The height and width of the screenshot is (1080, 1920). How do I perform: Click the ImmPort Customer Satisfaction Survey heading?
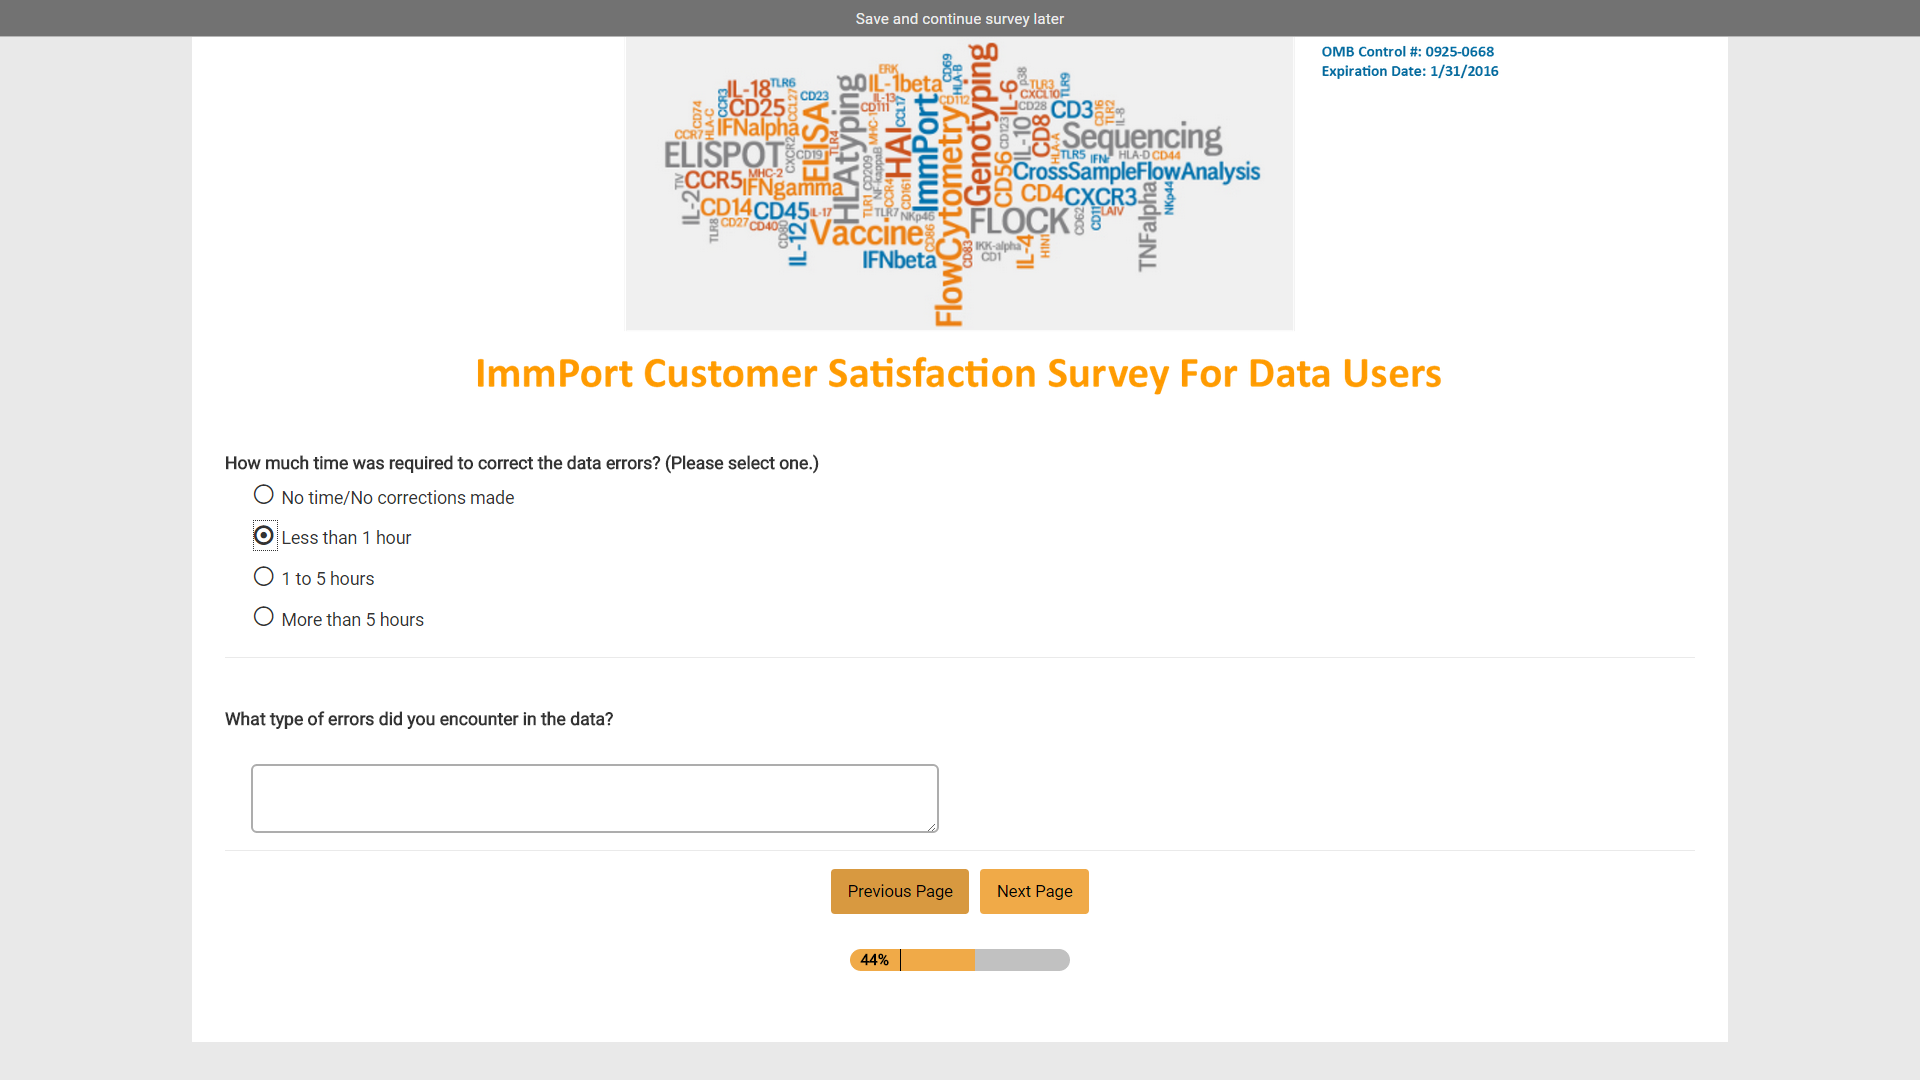click(x=958, y=373)
